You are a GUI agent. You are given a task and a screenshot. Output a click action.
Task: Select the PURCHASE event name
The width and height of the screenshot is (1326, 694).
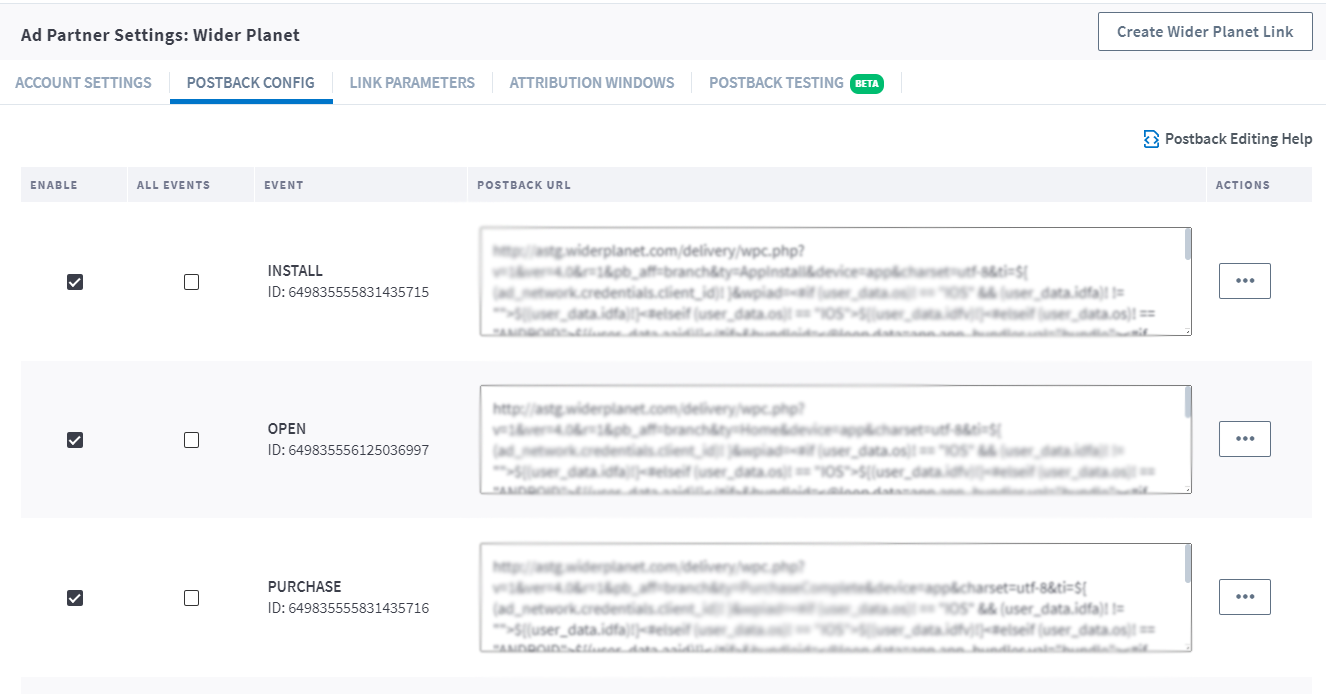[304, 587]
